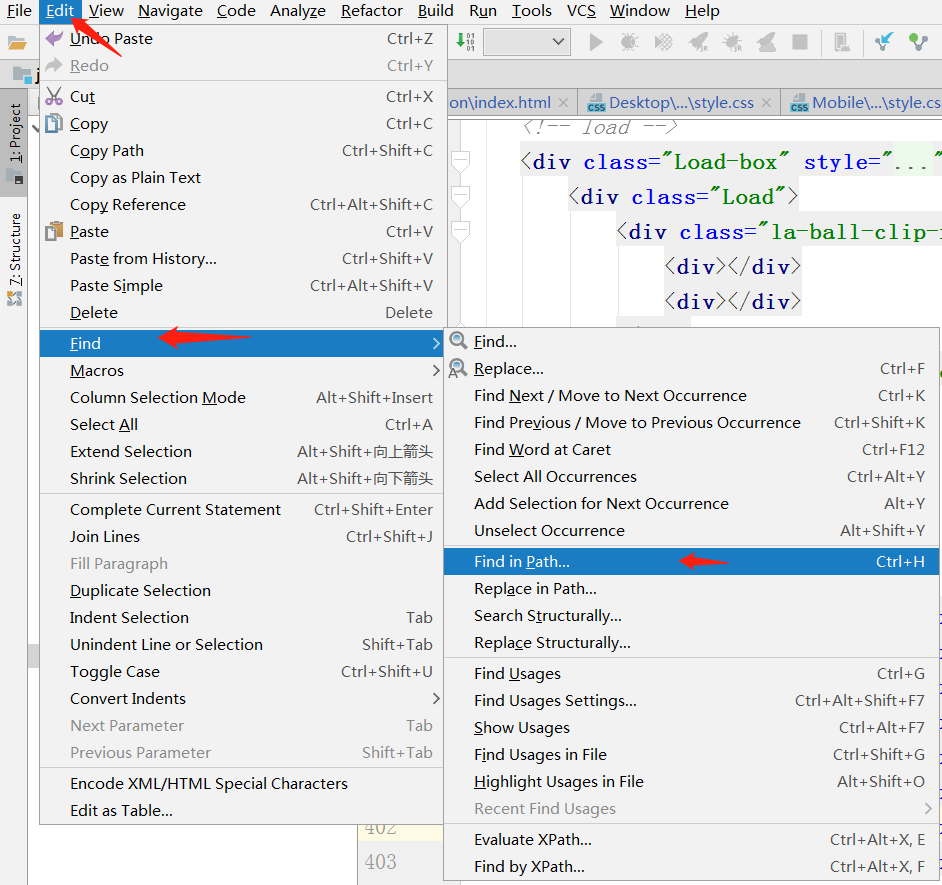The width and height of the screenshot is (942, 885).
Task: Click the Debug bug icon in toolbar
Action: tap(629, 42)
